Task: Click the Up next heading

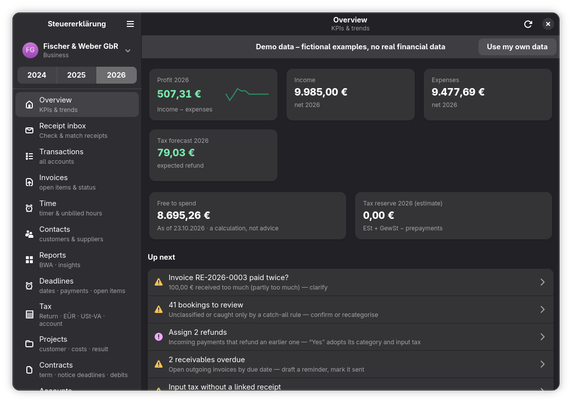Action: tap(161, 257)
